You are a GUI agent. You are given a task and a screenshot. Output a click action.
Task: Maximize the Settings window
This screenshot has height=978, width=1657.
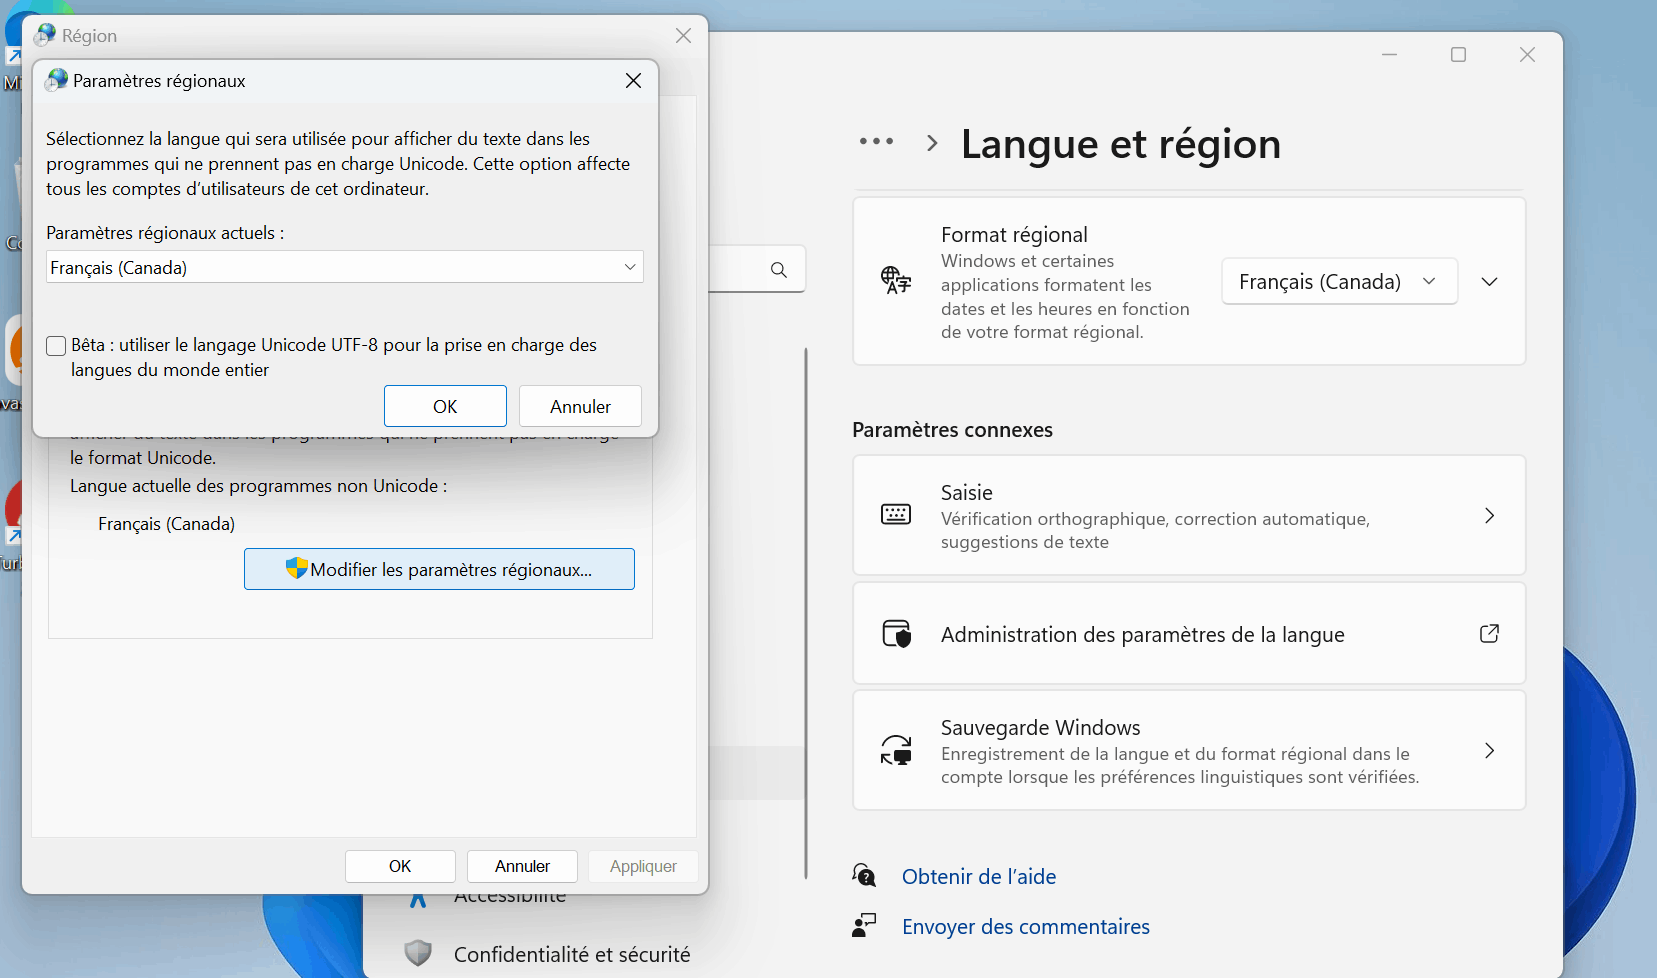coord(1458,55)
